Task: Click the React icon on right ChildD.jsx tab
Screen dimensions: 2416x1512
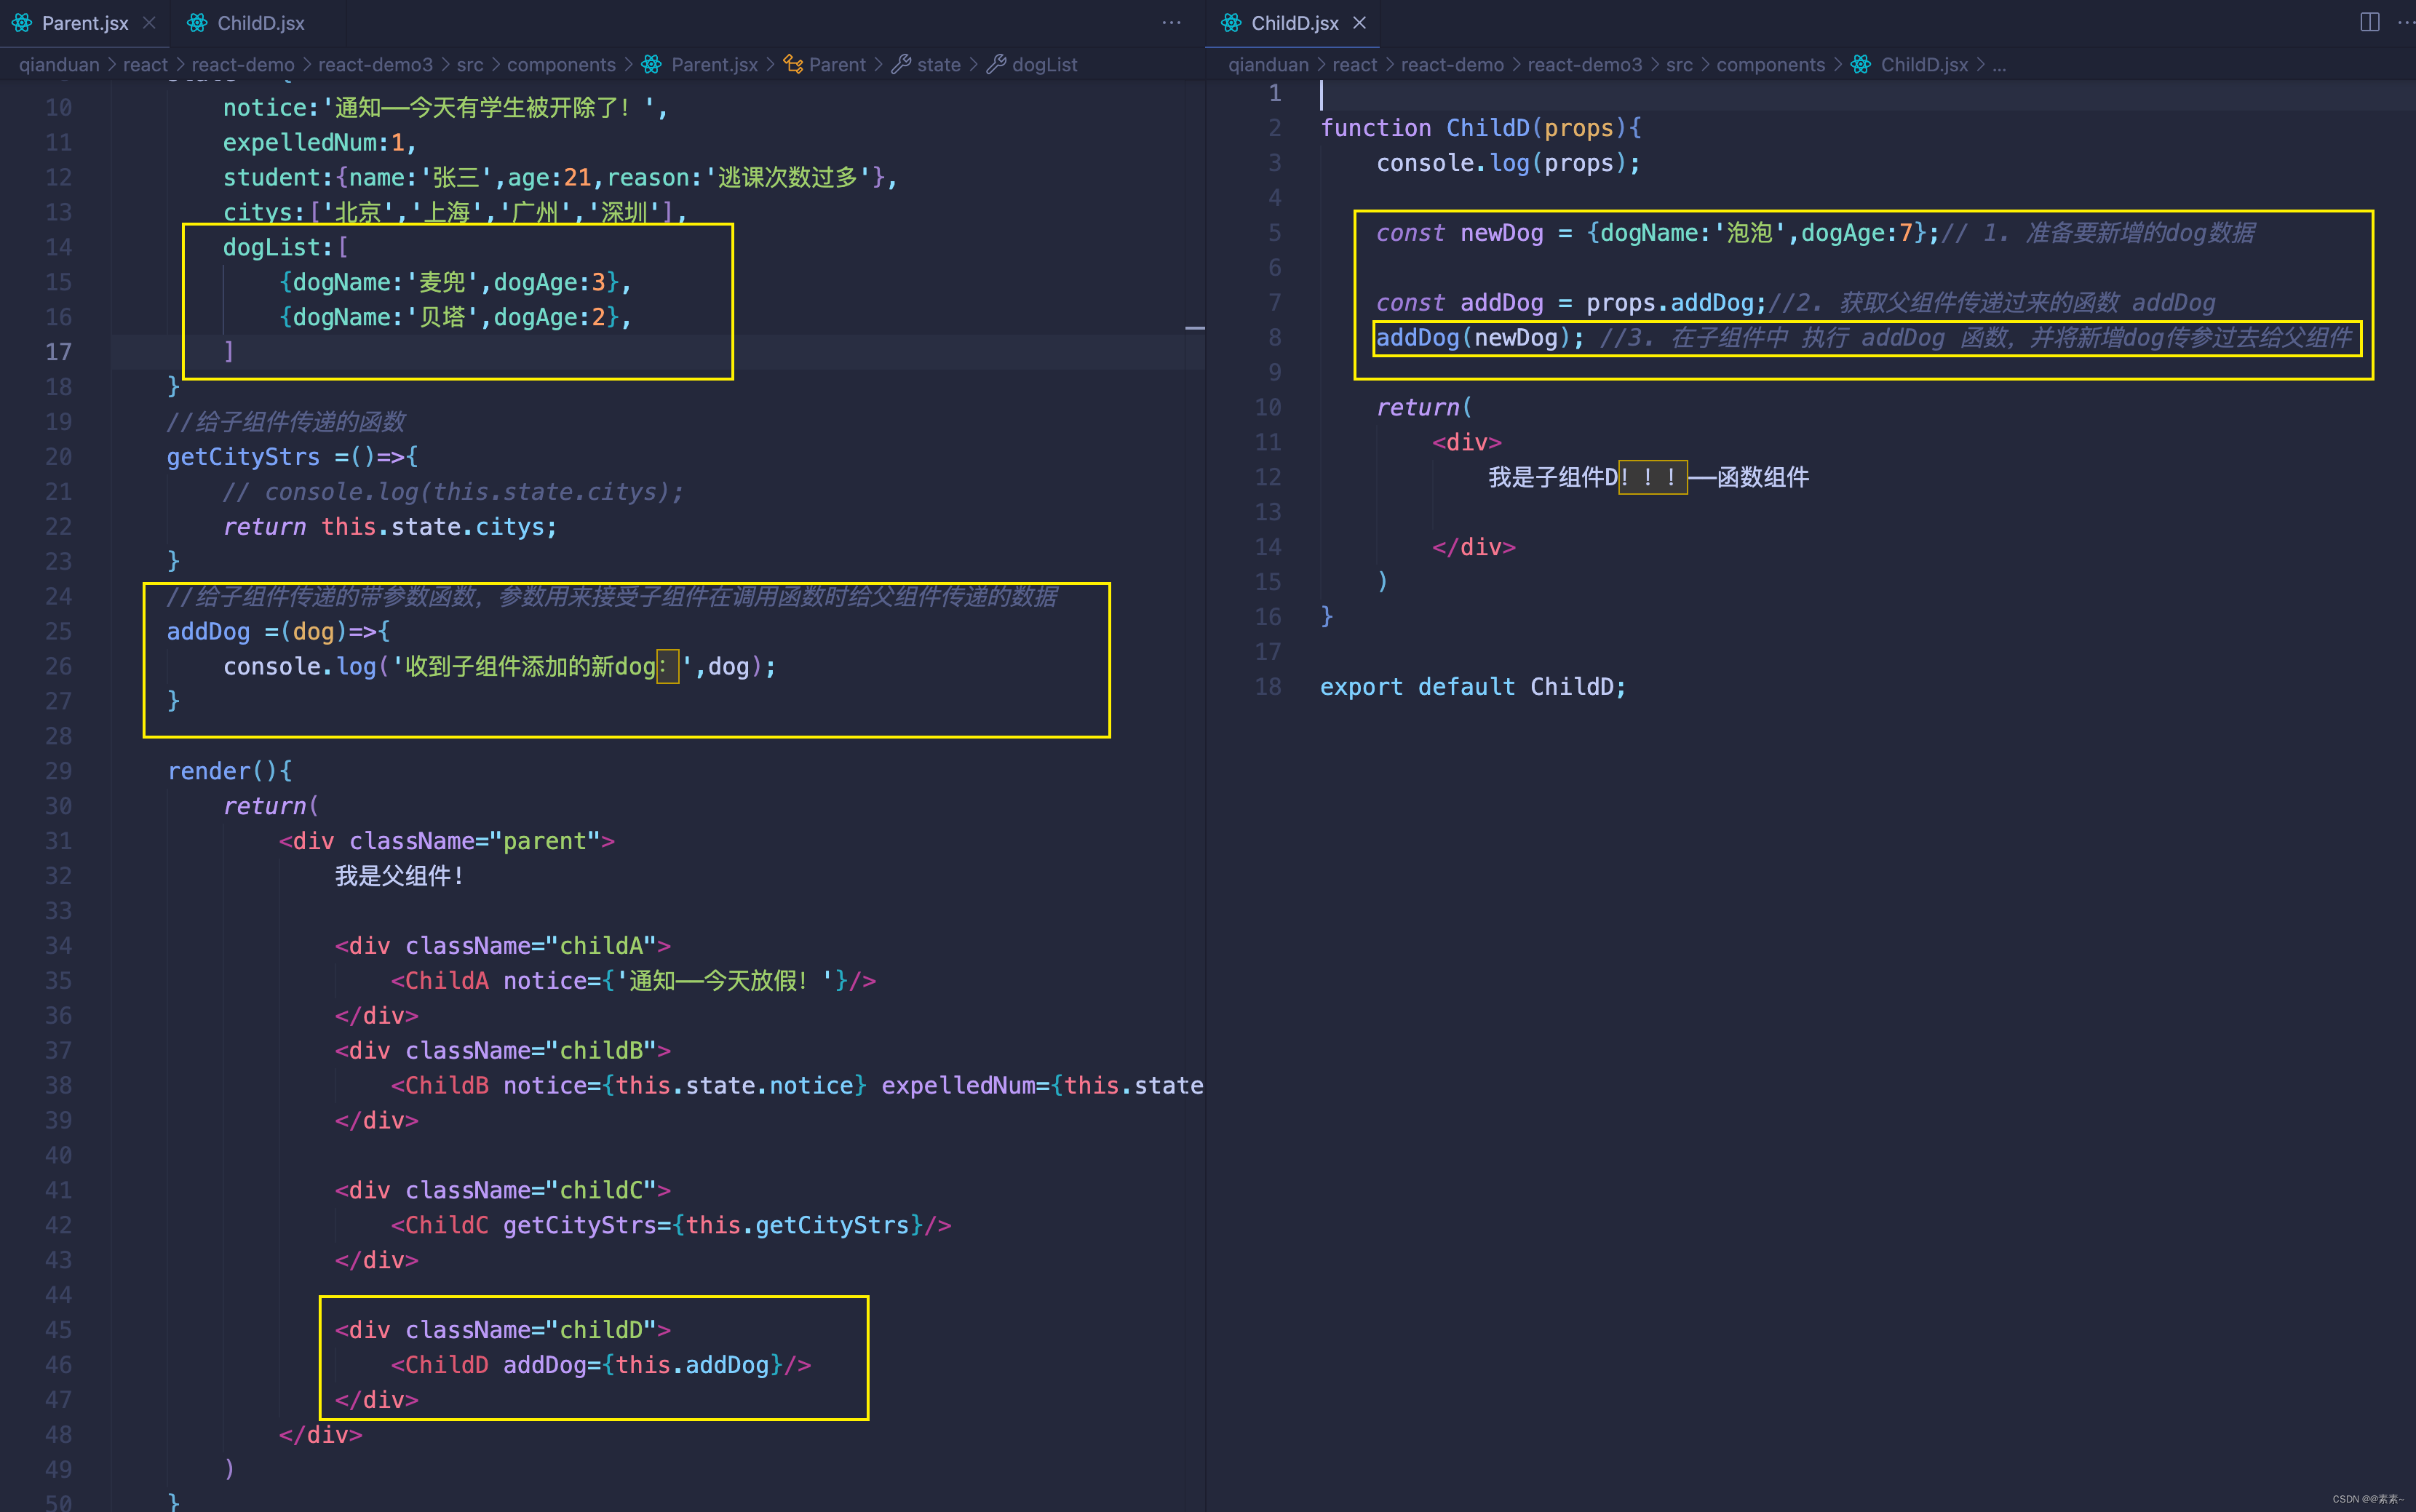Action: [x=1231, y=23]
